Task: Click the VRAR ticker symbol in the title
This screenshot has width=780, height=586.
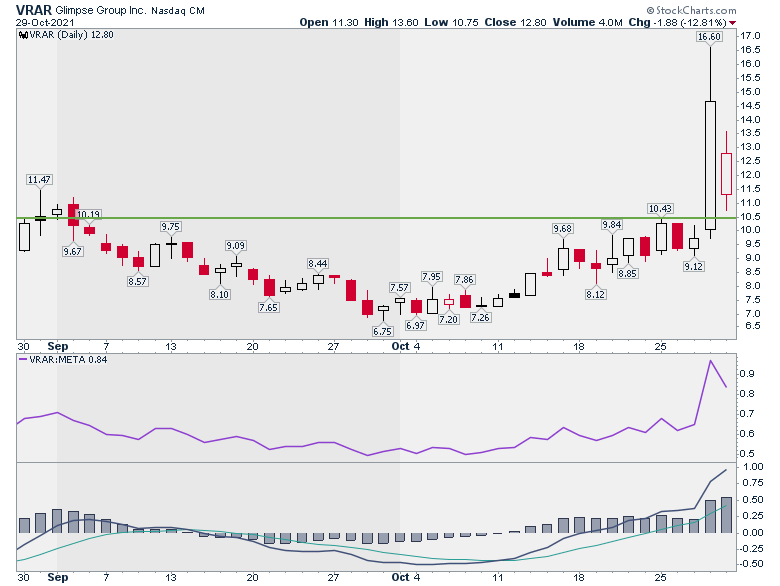Action: (33, 10)
